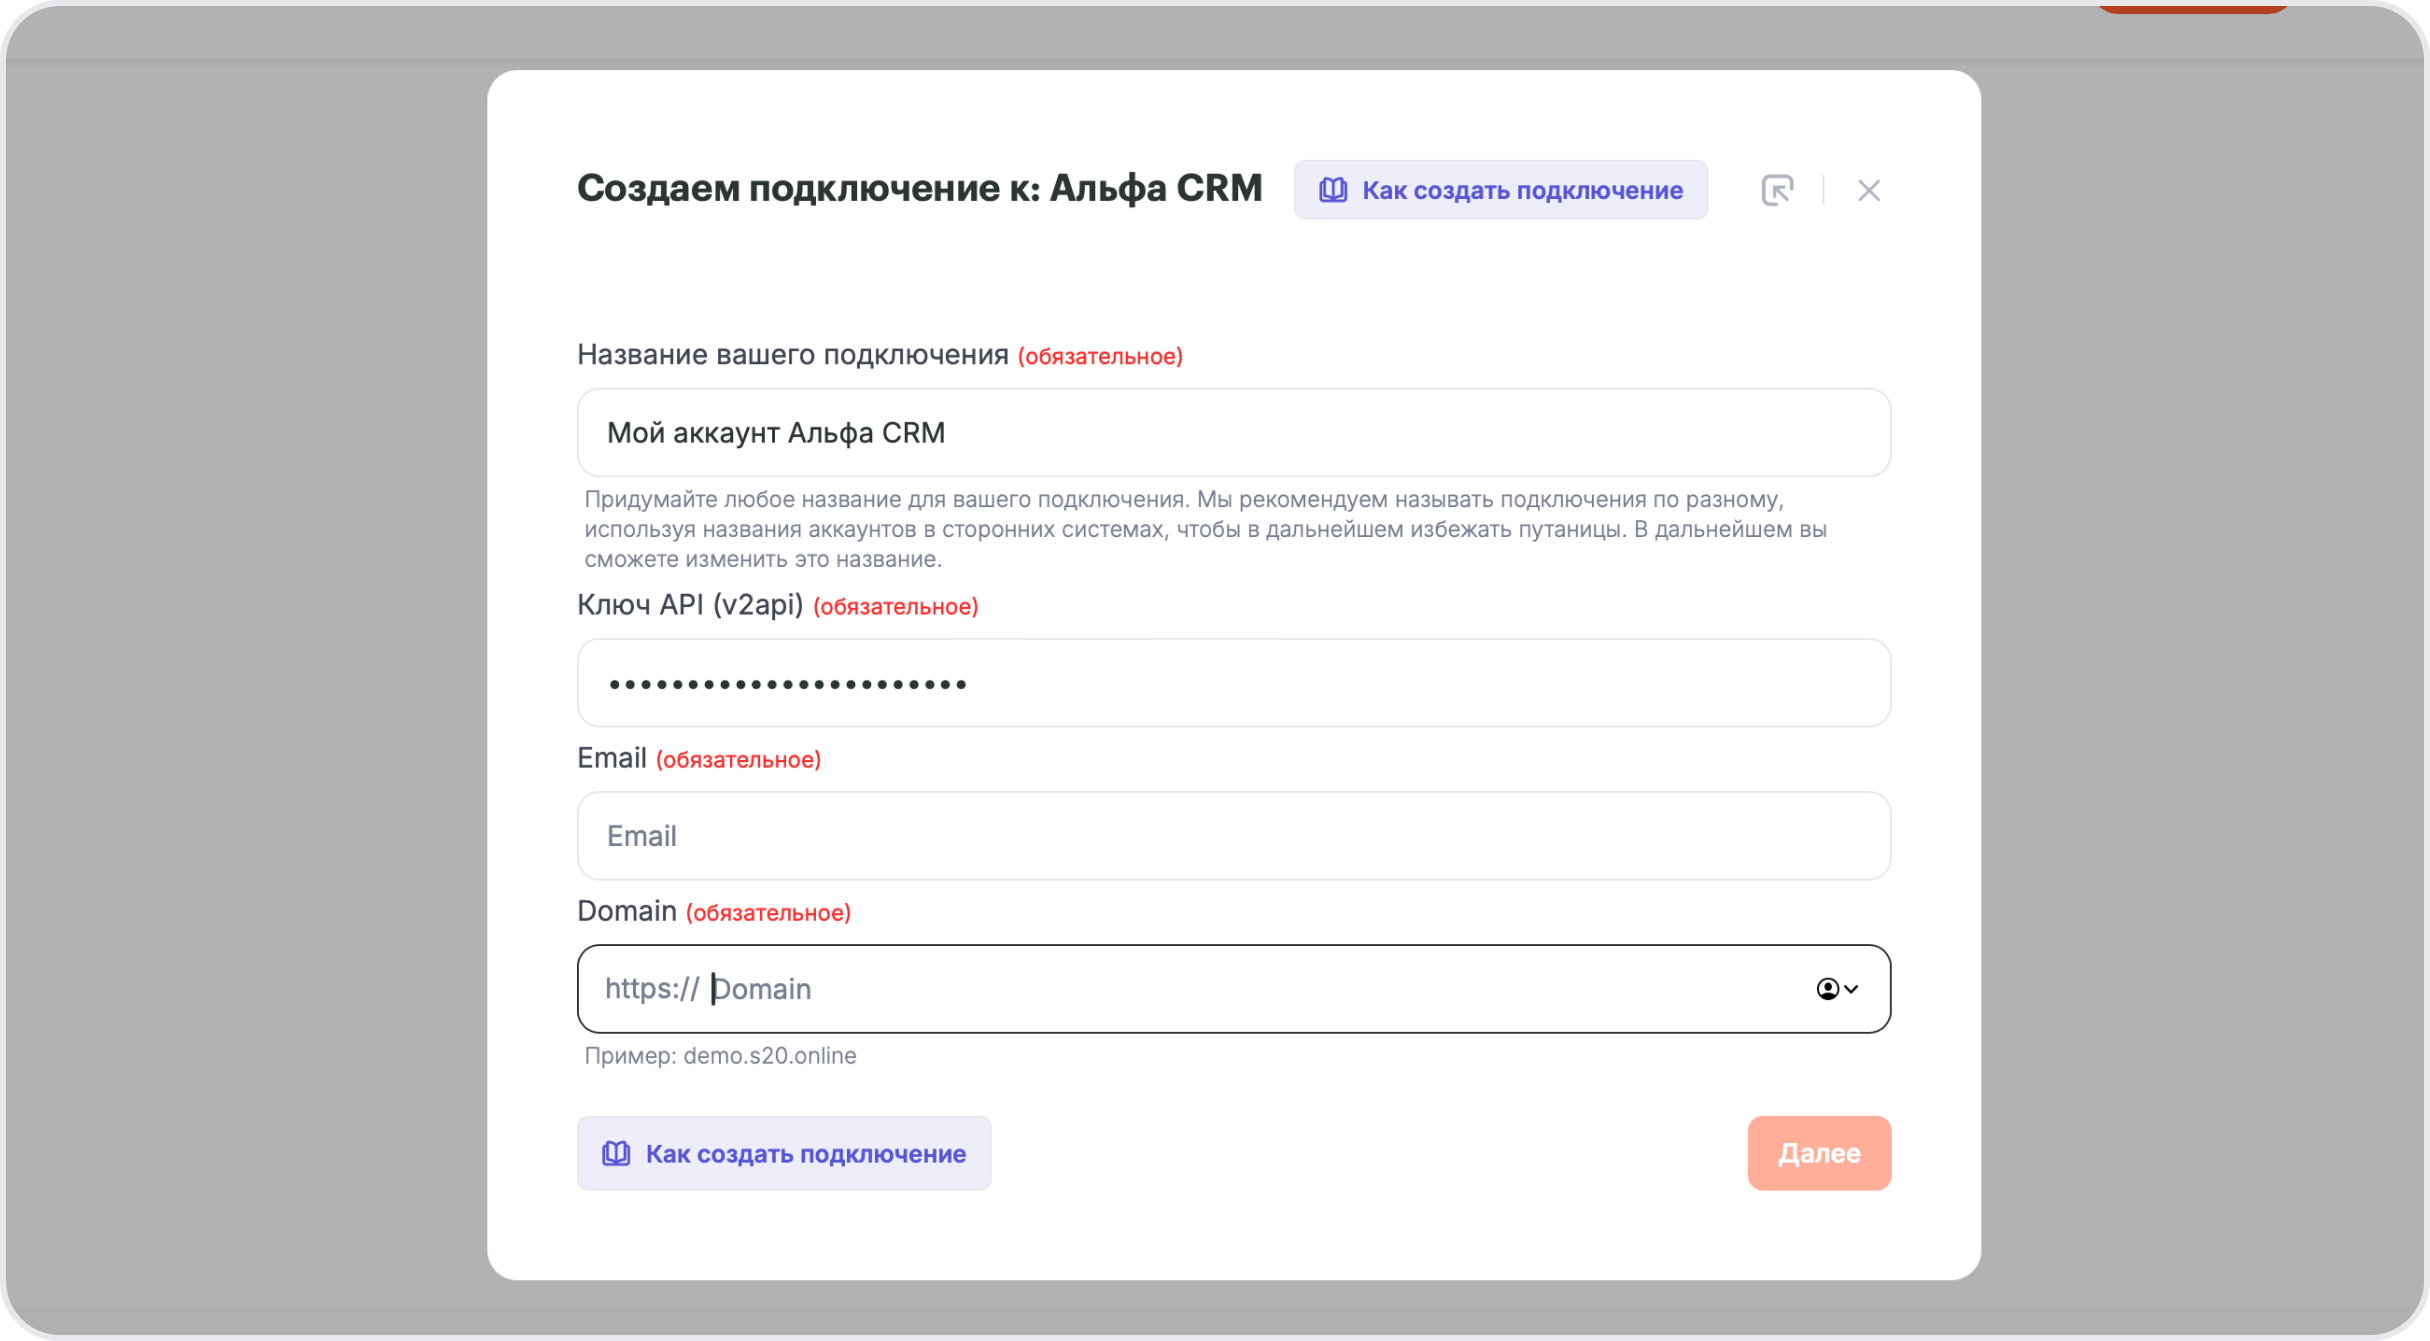Click the pop-out arrow icon in dialog header

pos(1777,190)
